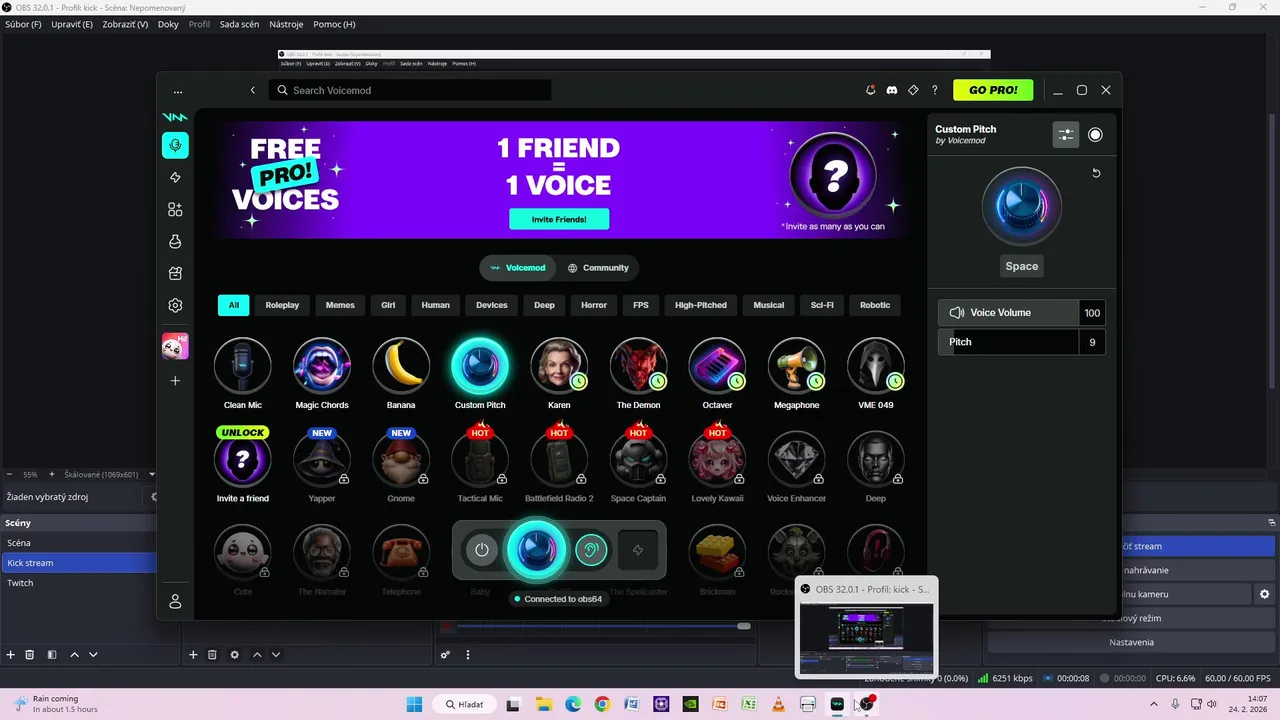This screenshot has height=720, width=1280.
Task: Open the Invite a friend unlock voice
Action: [x=242, y=459]
